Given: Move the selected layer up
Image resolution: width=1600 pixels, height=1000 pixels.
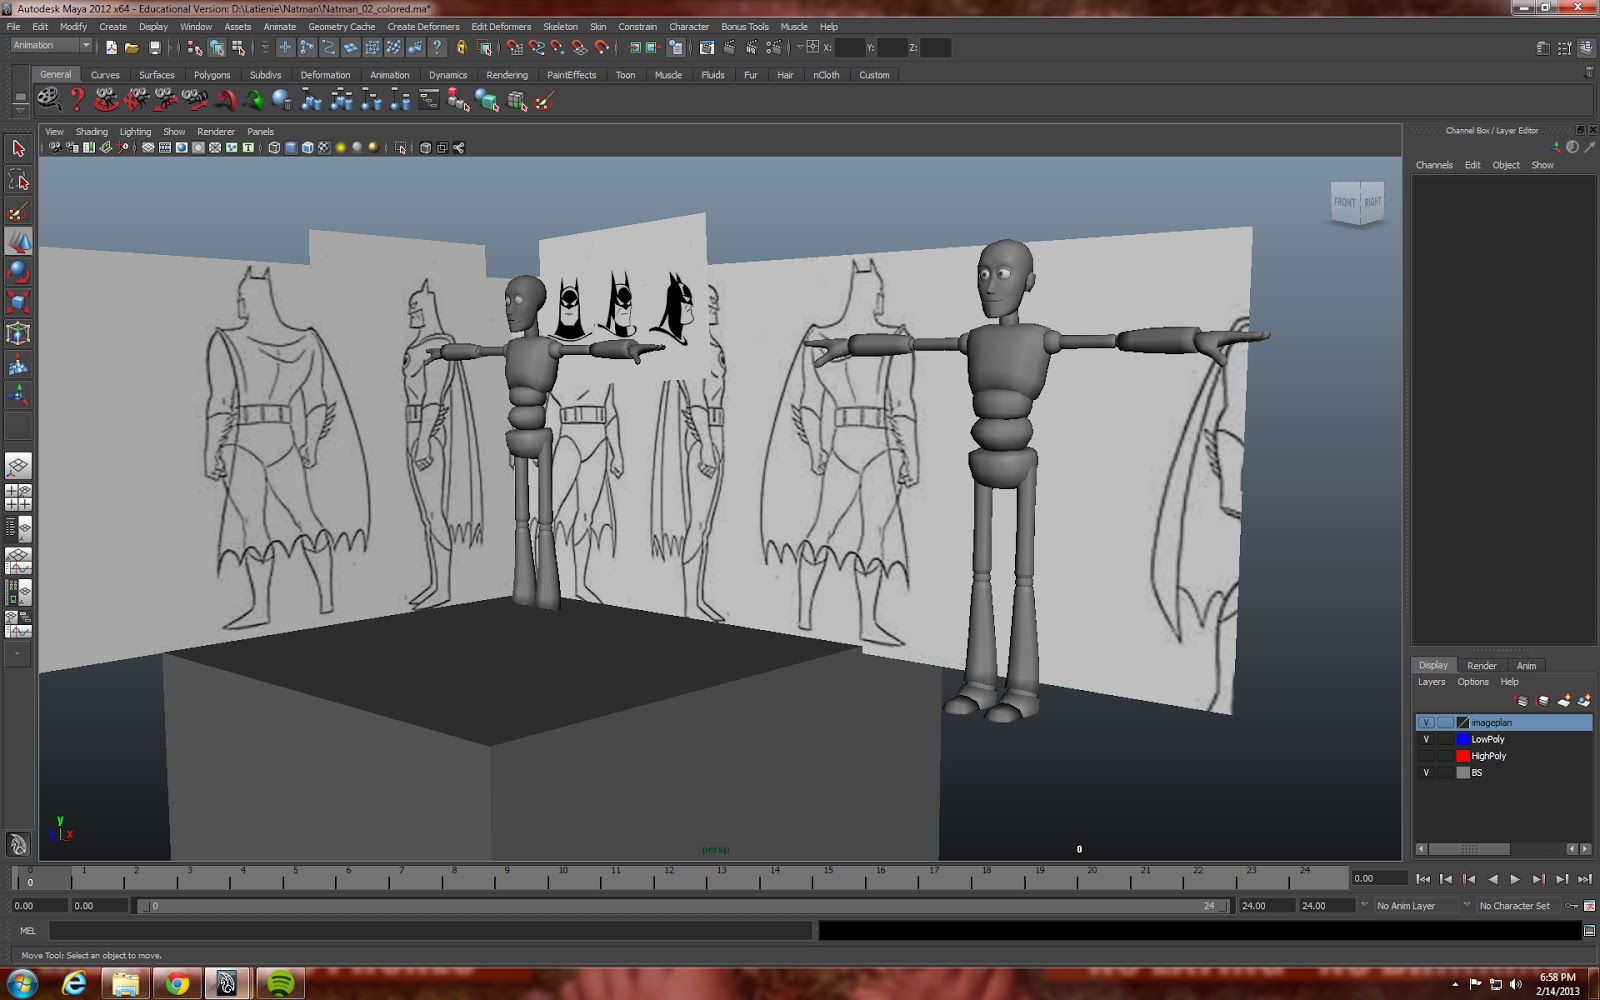Looking at the screenshot, I should pyautogui.click(x=1521, y=701).
